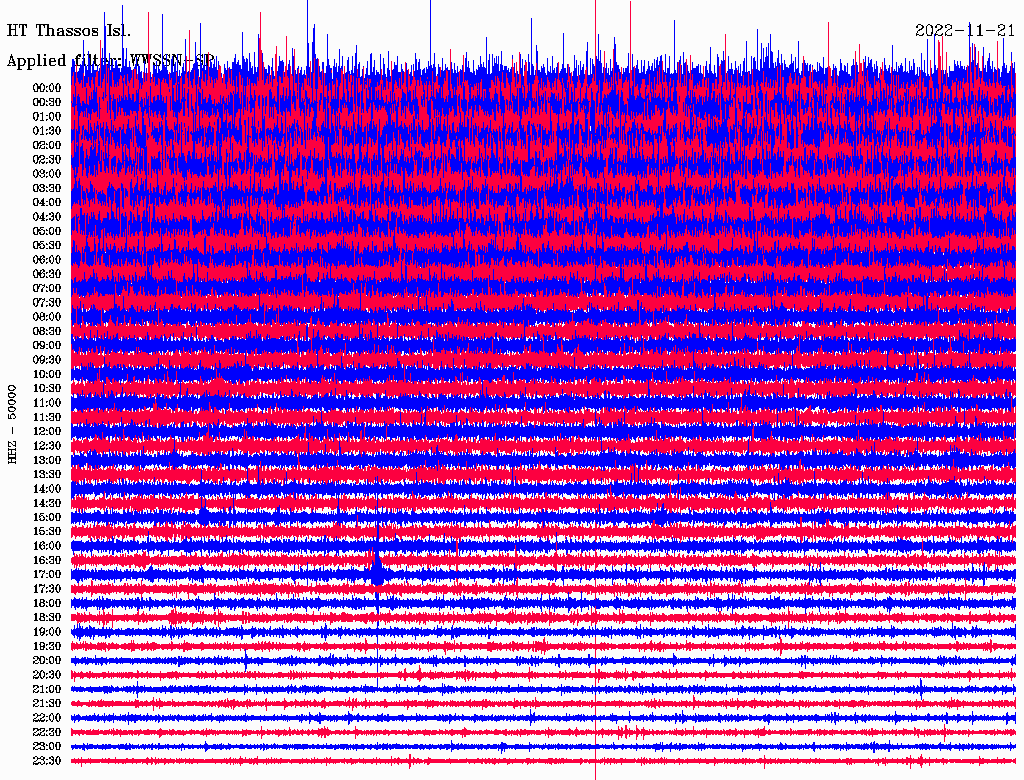Select the 01:00 time label
1024x780 pixels.
[x=47, y=117]
